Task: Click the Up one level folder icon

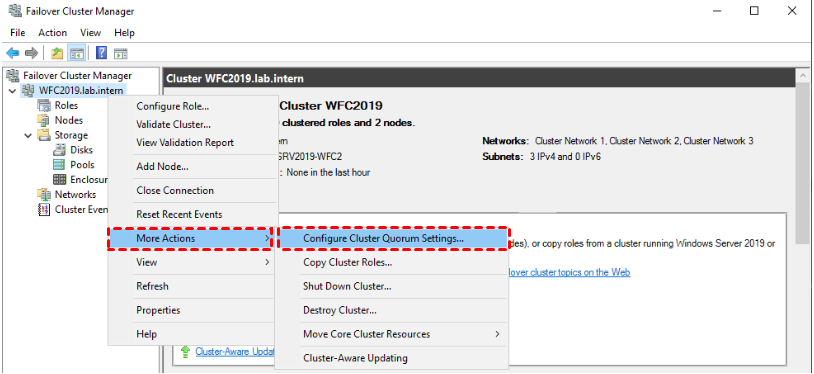Action: (x=57, y=53)
